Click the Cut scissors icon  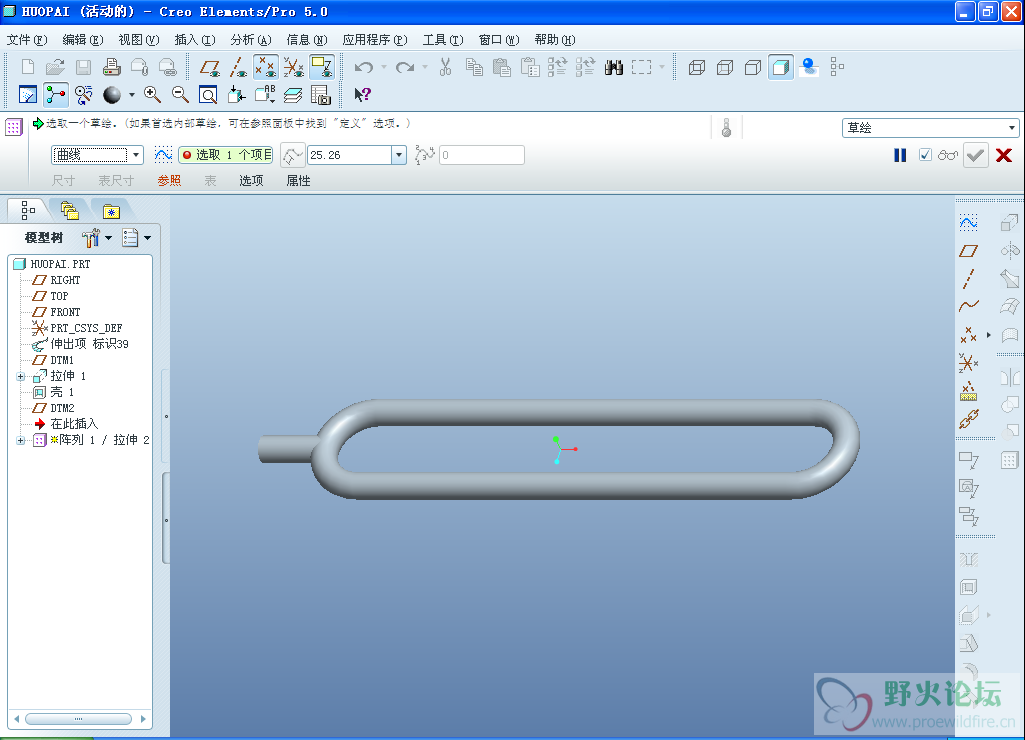pyautogui.click(x=446, y=67)
